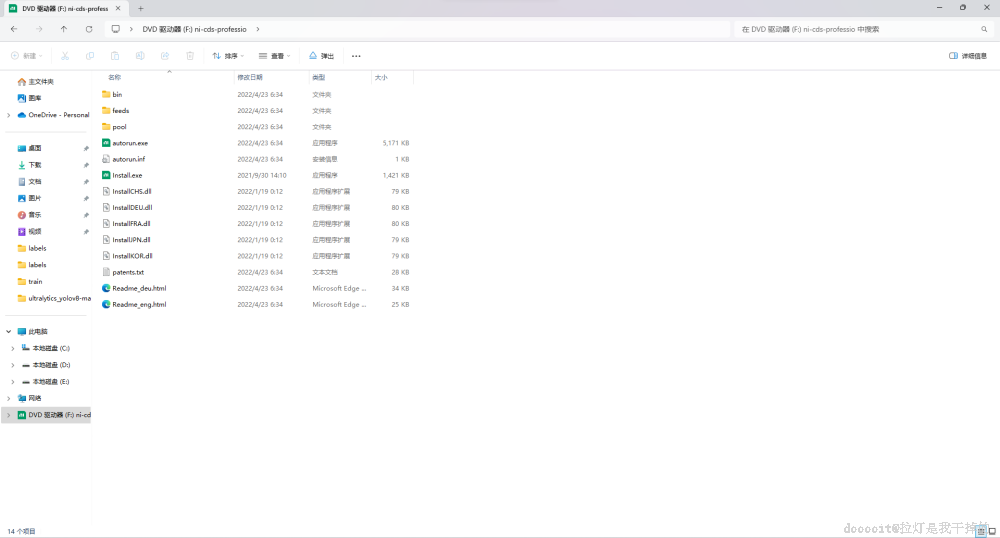Click the DVD drive address bar path
1000x538 pixels.
point(194,29)
